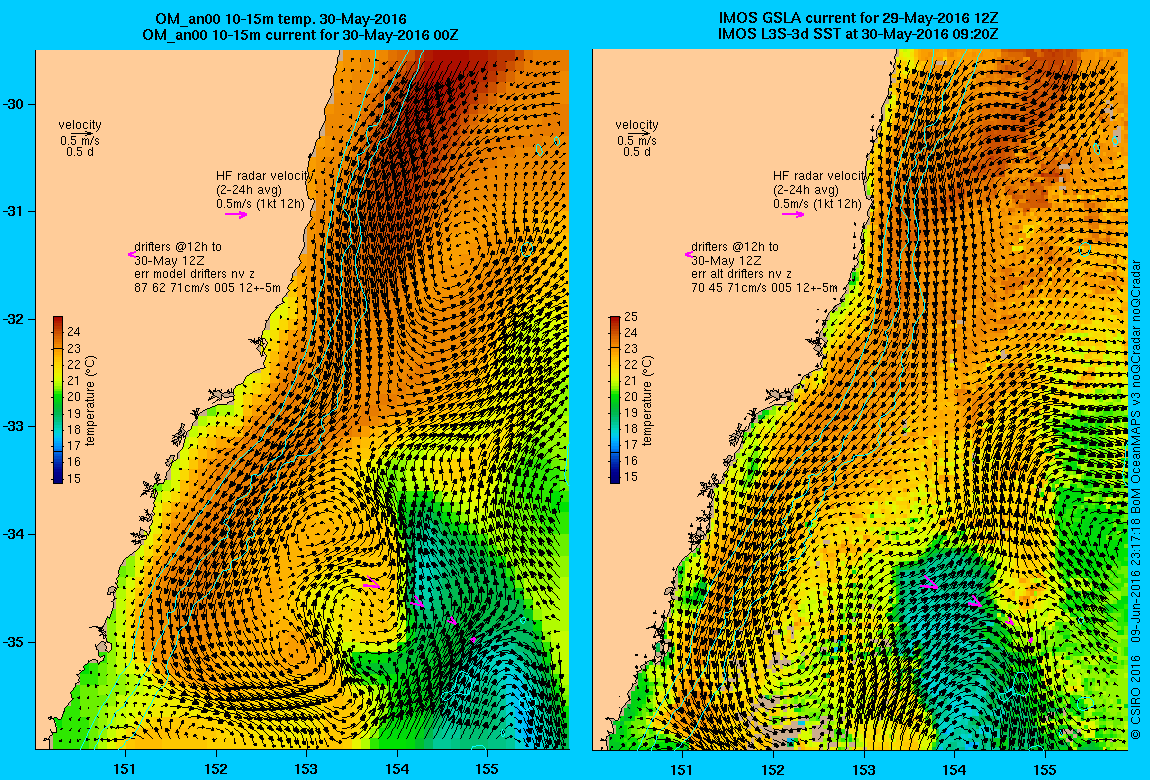
Task: Click 'temperature (°C)' label on right color bar
Action: [647, 400]
